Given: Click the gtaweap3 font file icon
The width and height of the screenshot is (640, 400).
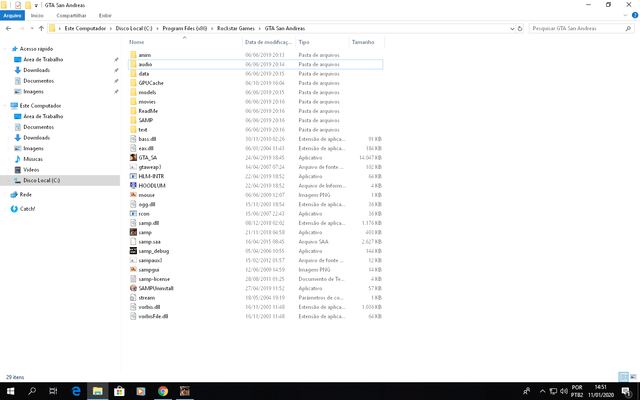Looking at the screenshot, I should (x=133, y=167).
